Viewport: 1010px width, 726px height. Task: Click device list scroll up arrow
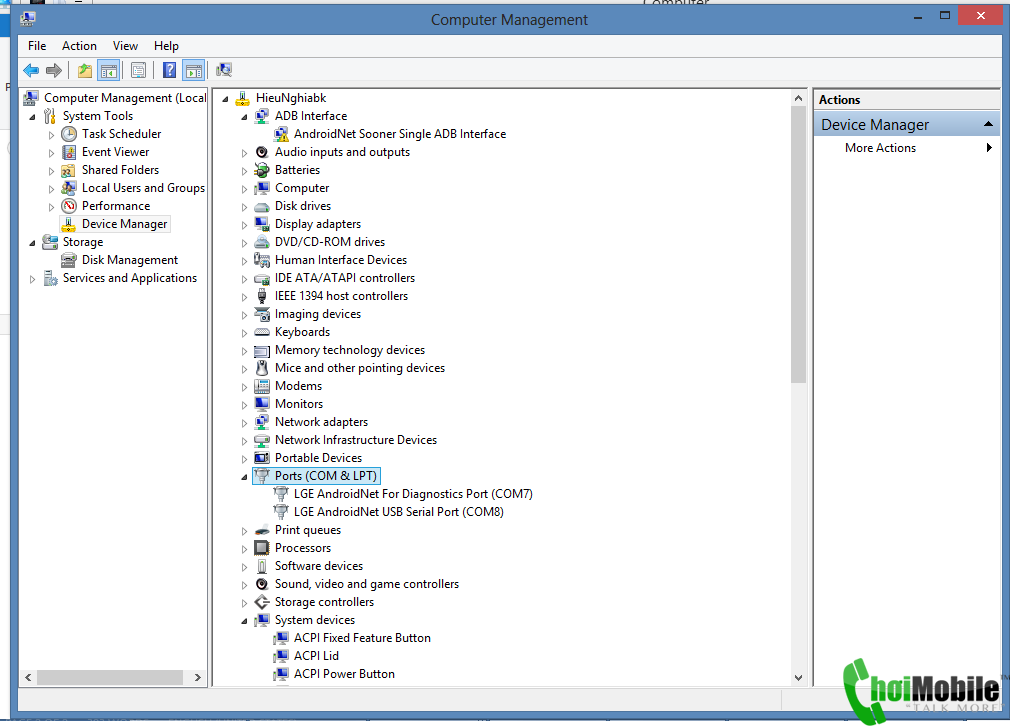[798, 99]
